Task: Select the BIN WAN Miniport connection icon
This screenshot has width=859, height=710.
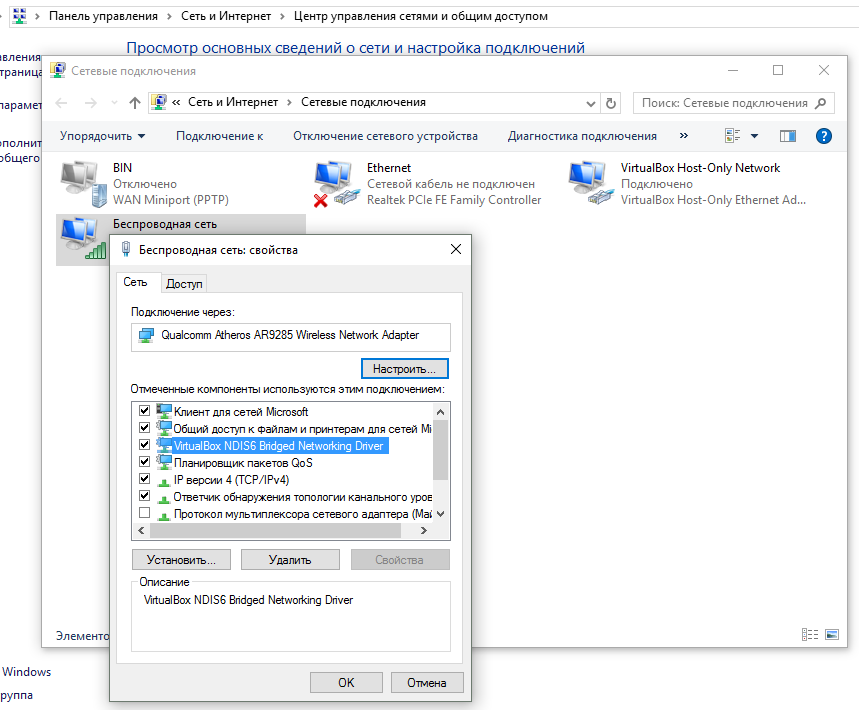Action: coord(83,184)
